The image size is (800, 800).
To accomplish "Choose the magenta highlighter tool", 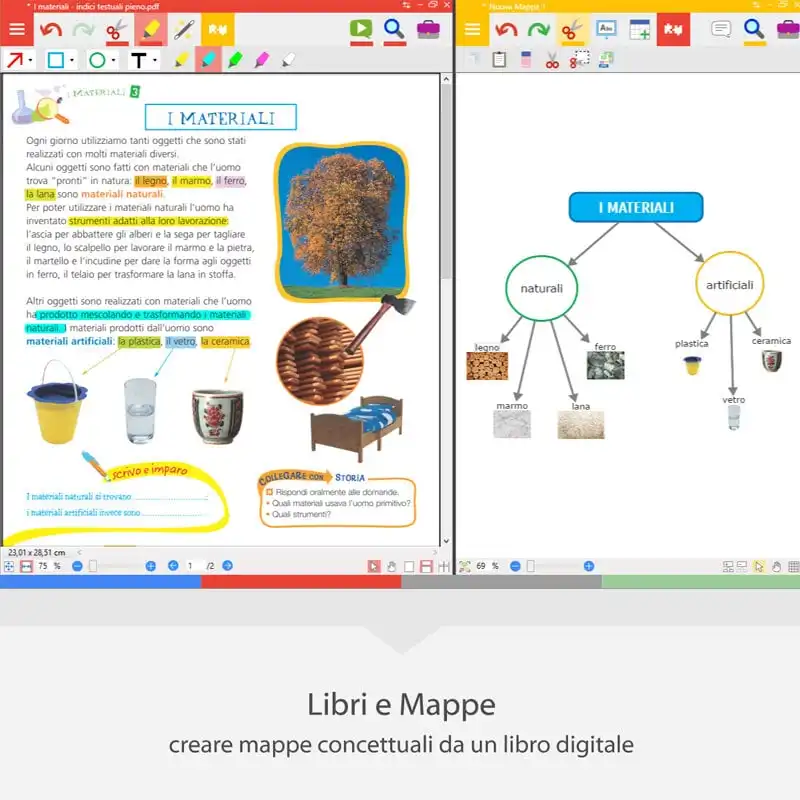I will (x=262, y=60).
